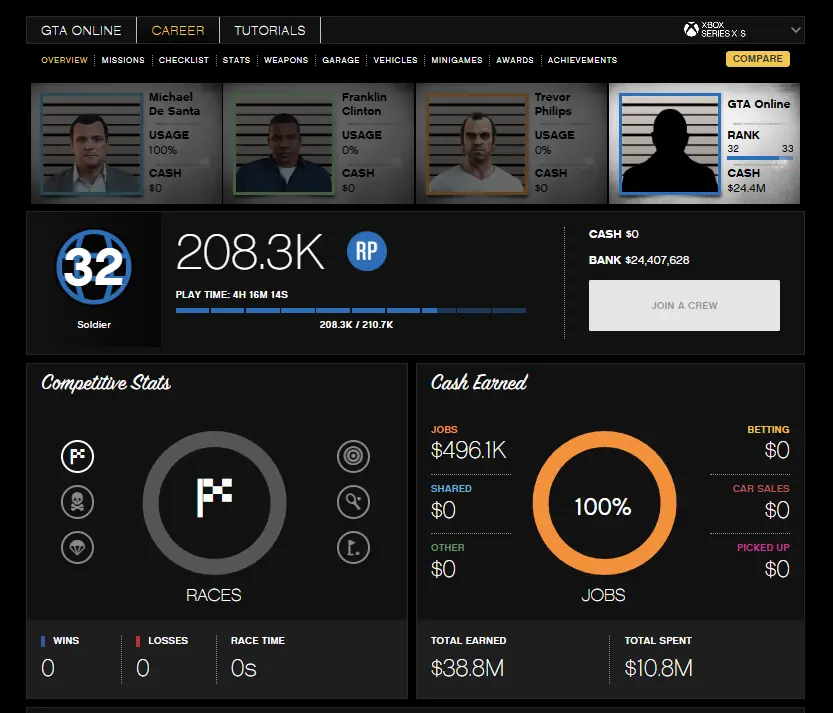Click the Play Time 4H 16M 14S text

[x=232, y=295]
